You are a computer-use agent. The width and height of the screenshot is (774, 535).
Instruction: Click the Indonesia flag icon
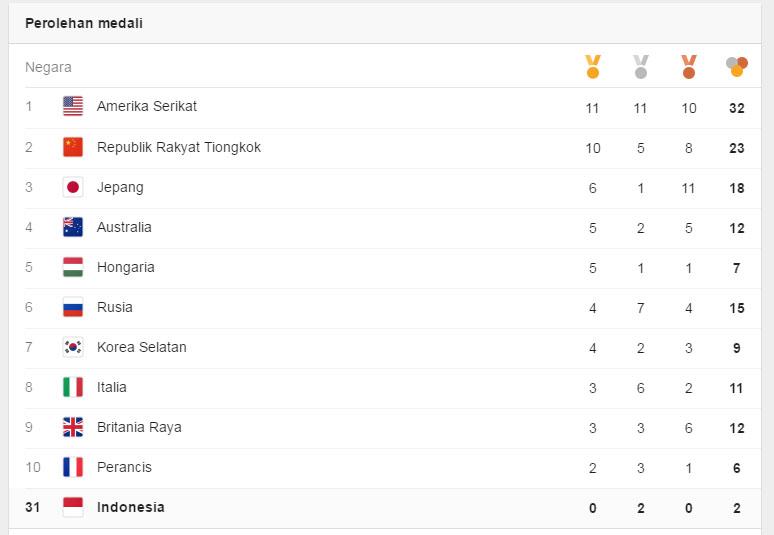tap(73, 507)
